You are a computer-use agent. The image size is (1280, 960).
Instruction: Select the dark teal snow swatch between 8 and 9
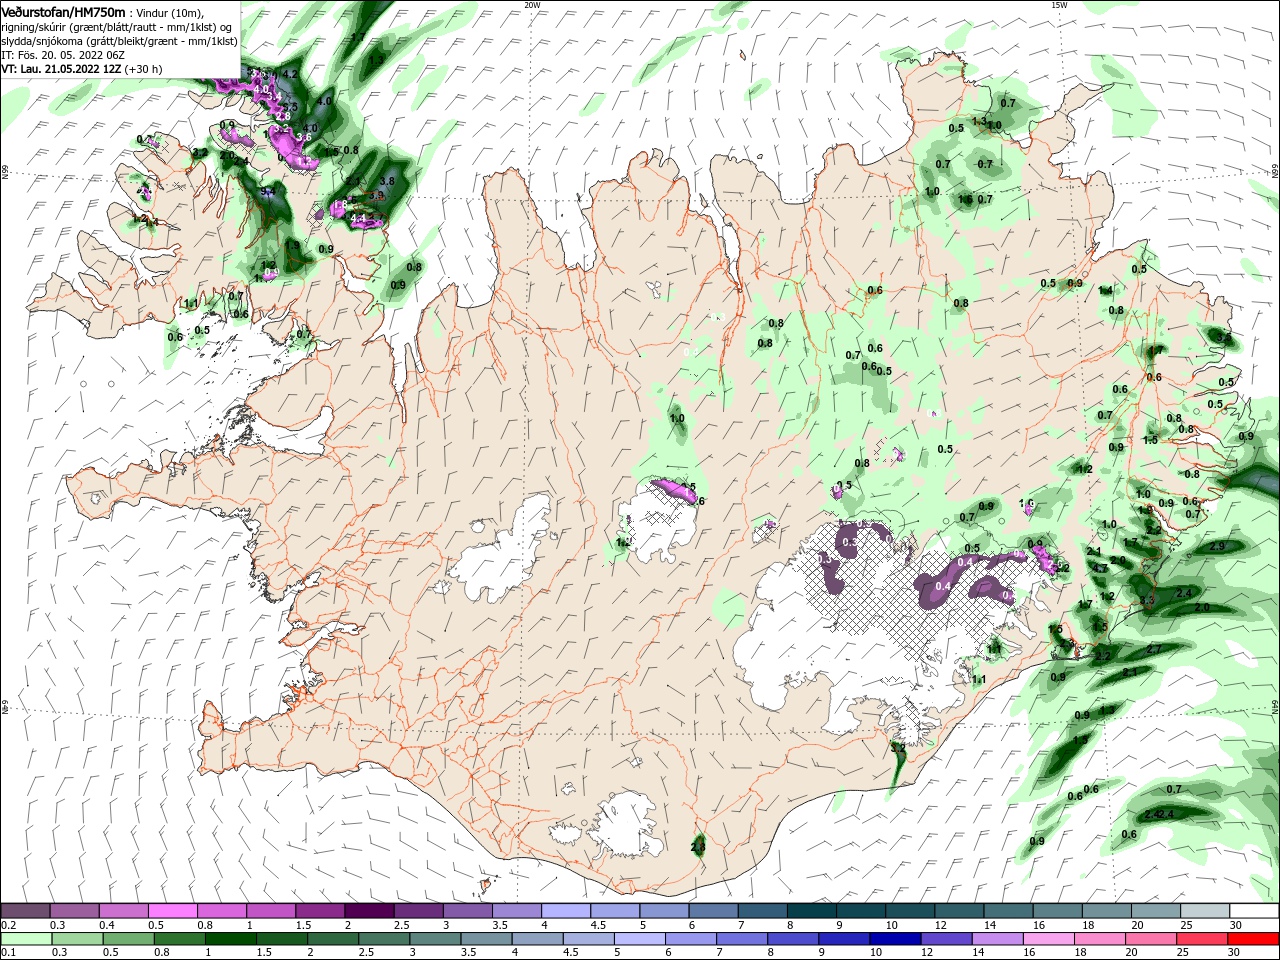pyautogui.click(x=810, y=911)
